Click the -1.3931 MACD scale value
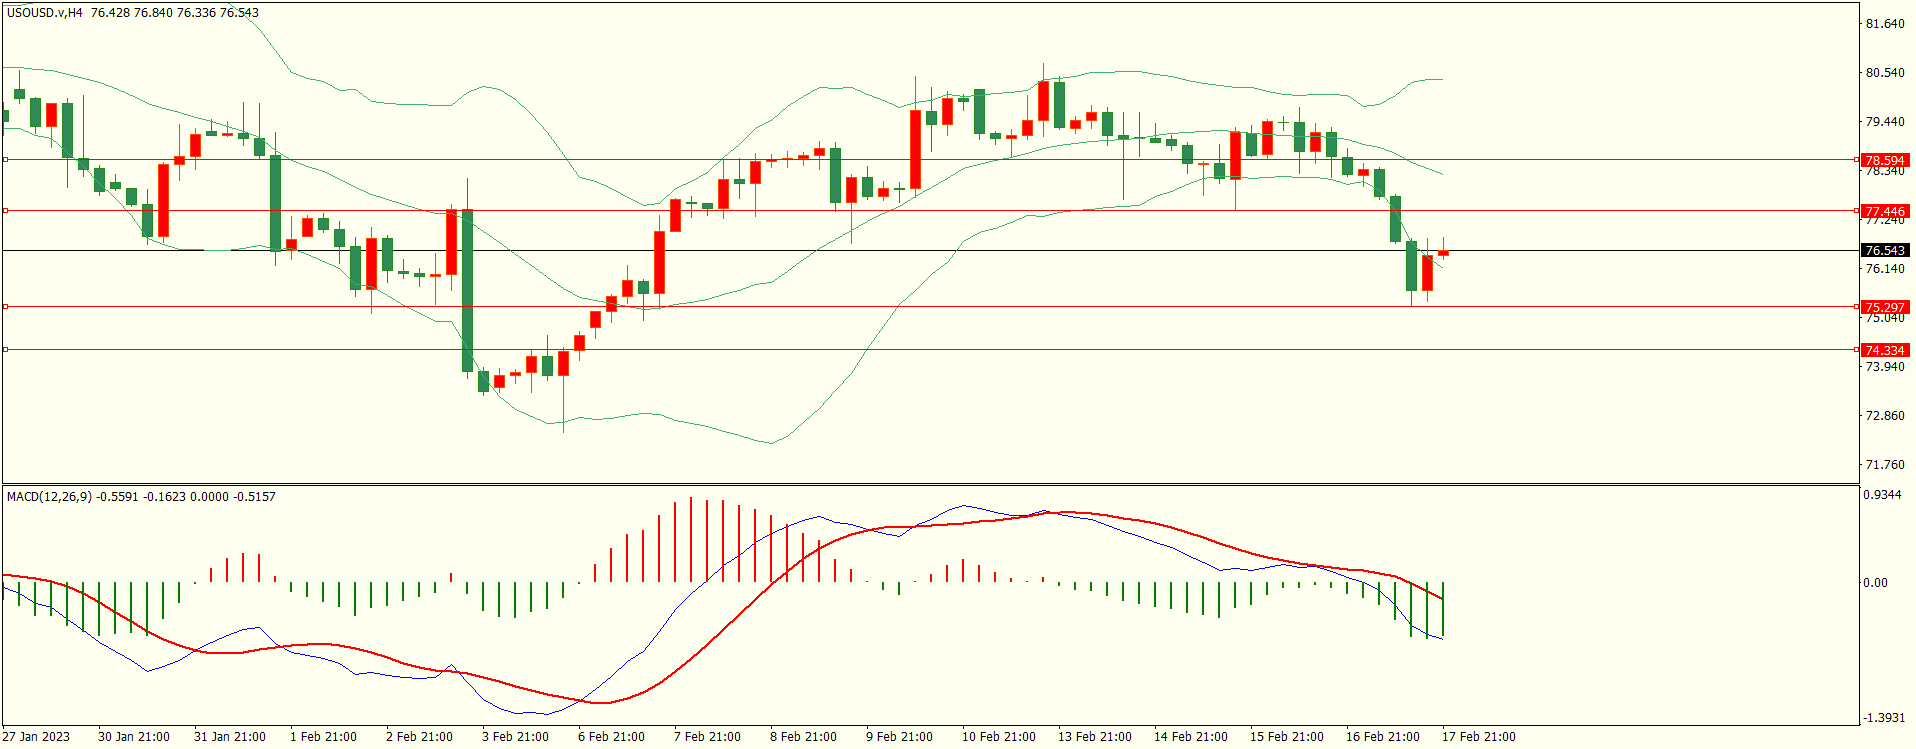 point(1882,718)
